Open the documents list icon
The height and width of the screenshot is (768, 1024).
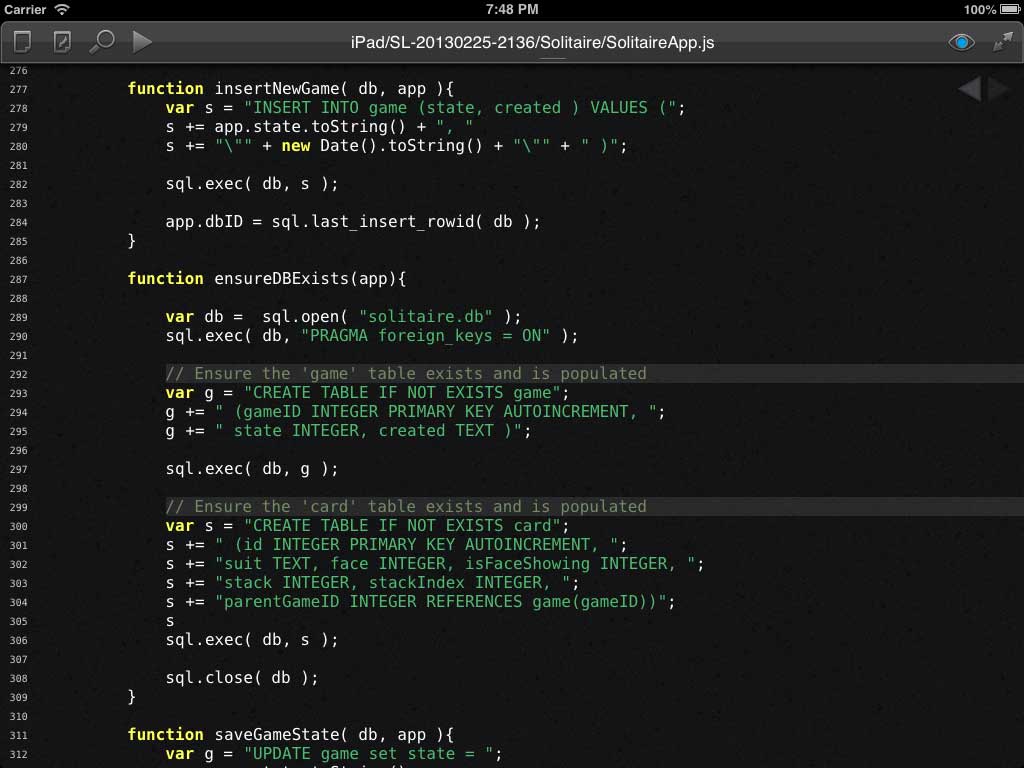(22, 42)
